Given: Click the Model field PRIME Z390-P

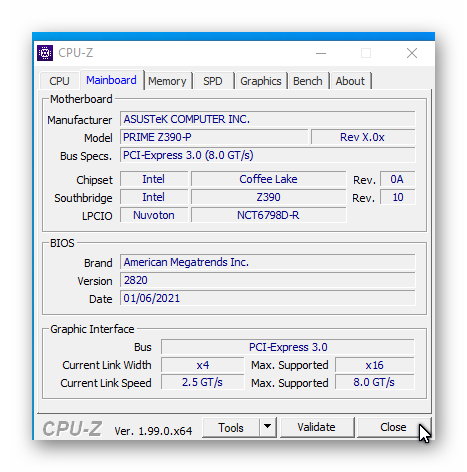Looking at the screenshot, I should pos(214,137).
